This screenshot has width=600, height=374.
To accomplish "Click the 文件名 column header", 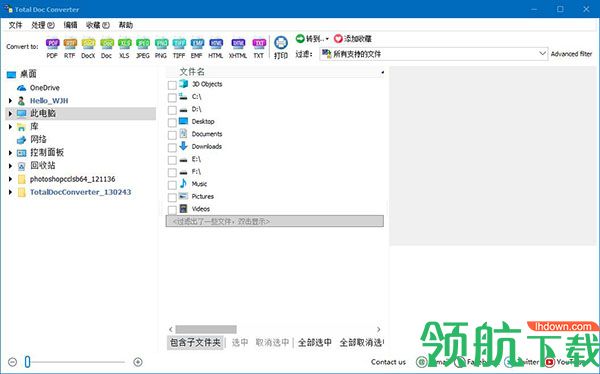I will coord(192,72).
